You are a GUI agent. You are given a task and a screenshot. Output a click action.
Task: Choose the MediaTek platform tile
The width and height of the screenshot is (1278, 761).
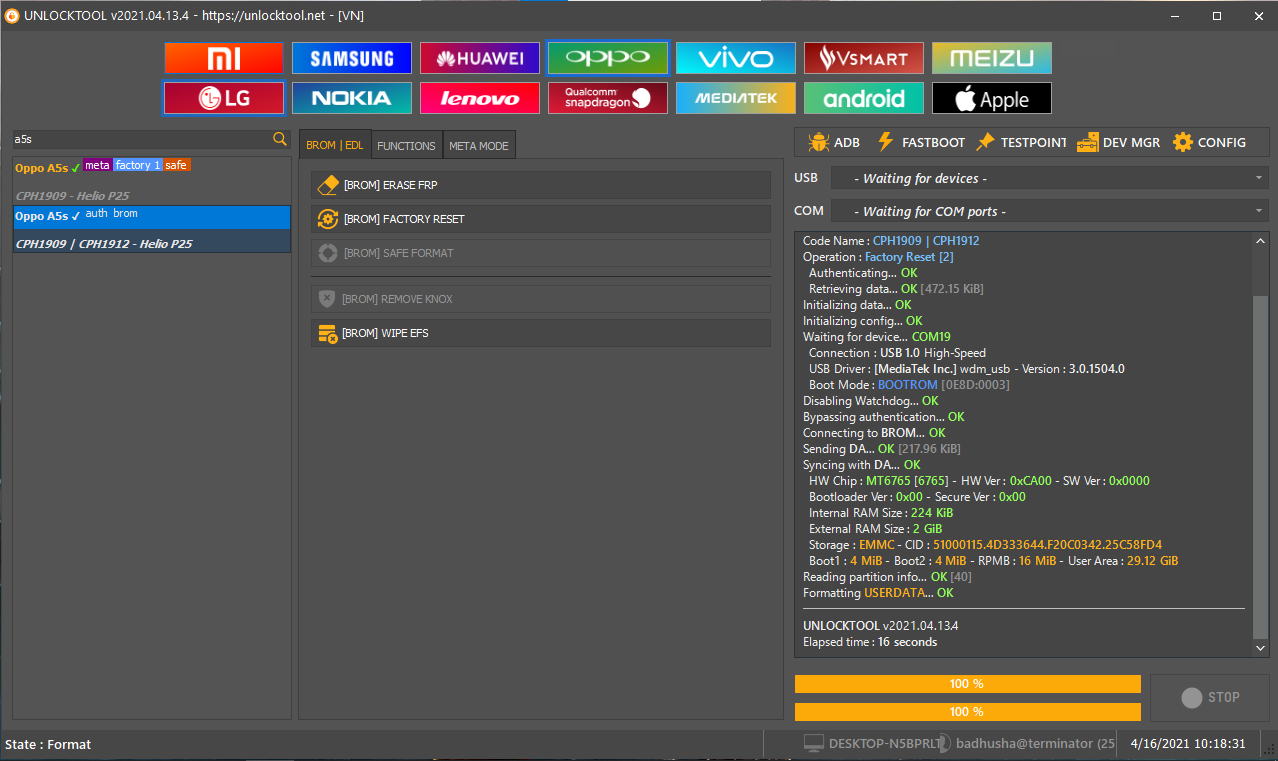pyautogui.click(x=736, y=98)
